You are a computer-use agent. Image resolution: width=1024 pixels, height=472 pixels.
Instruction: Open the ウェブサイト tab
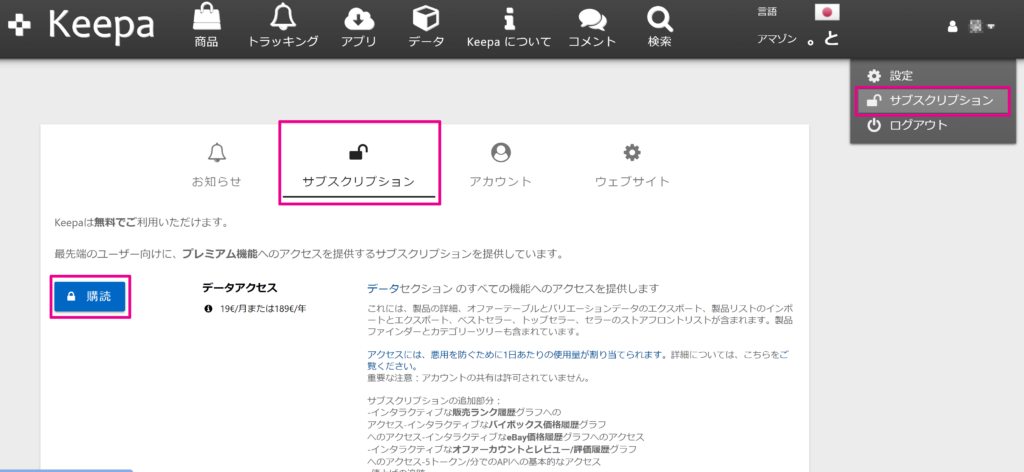(x=632, y=166)
